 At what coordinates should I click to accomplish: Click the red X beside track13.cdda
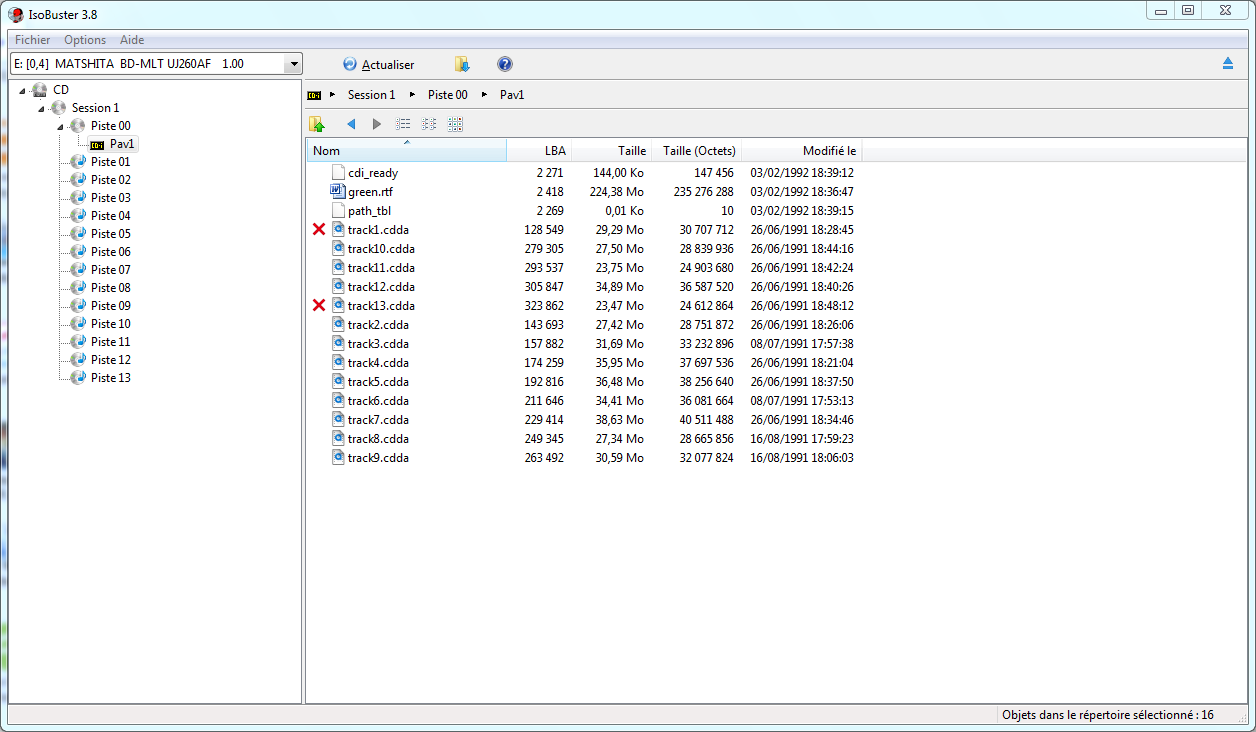(x=319, y=306)
